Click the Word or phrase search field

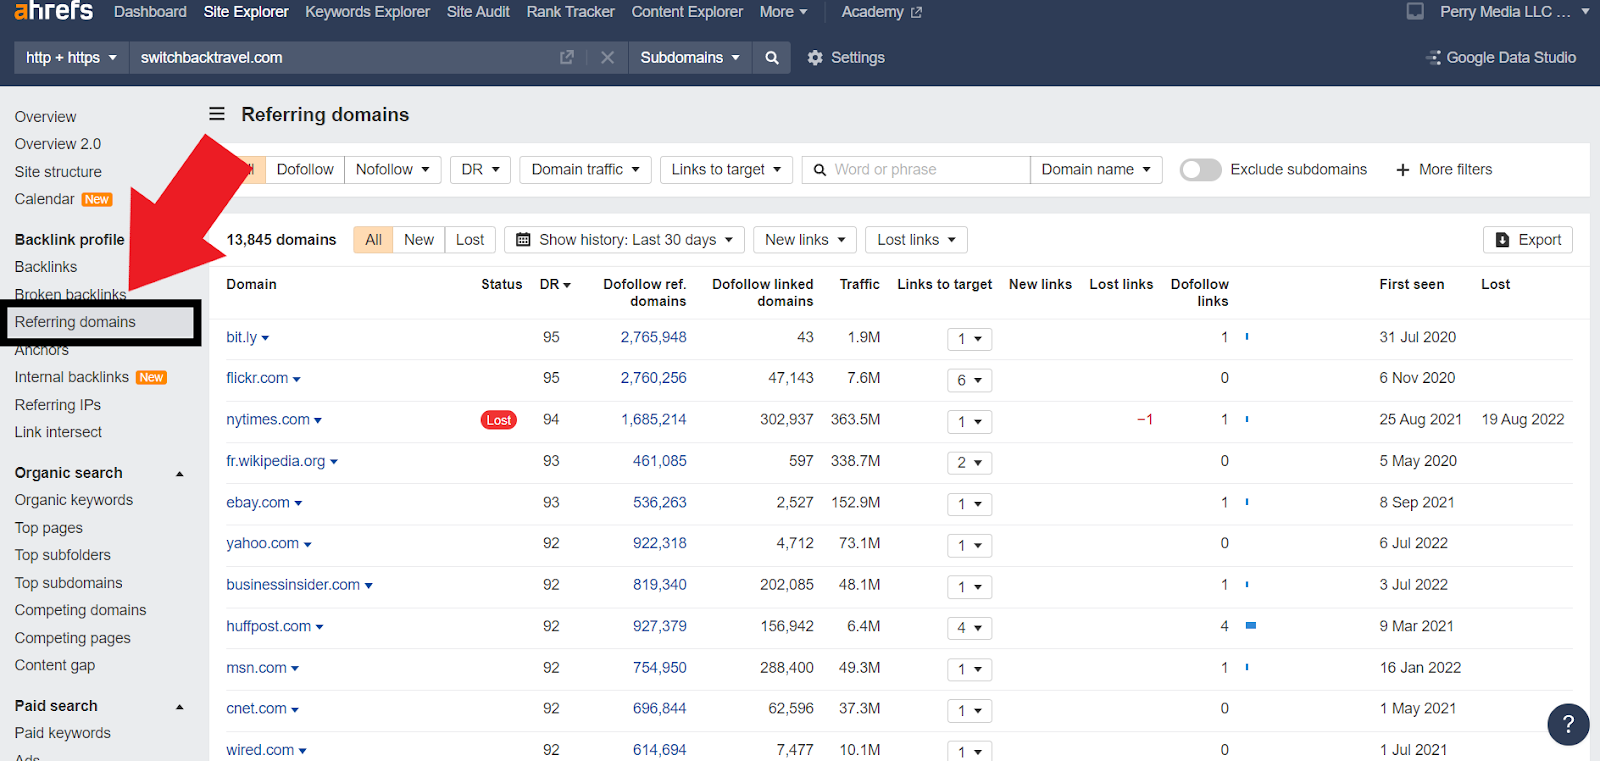tap(916, 170)
